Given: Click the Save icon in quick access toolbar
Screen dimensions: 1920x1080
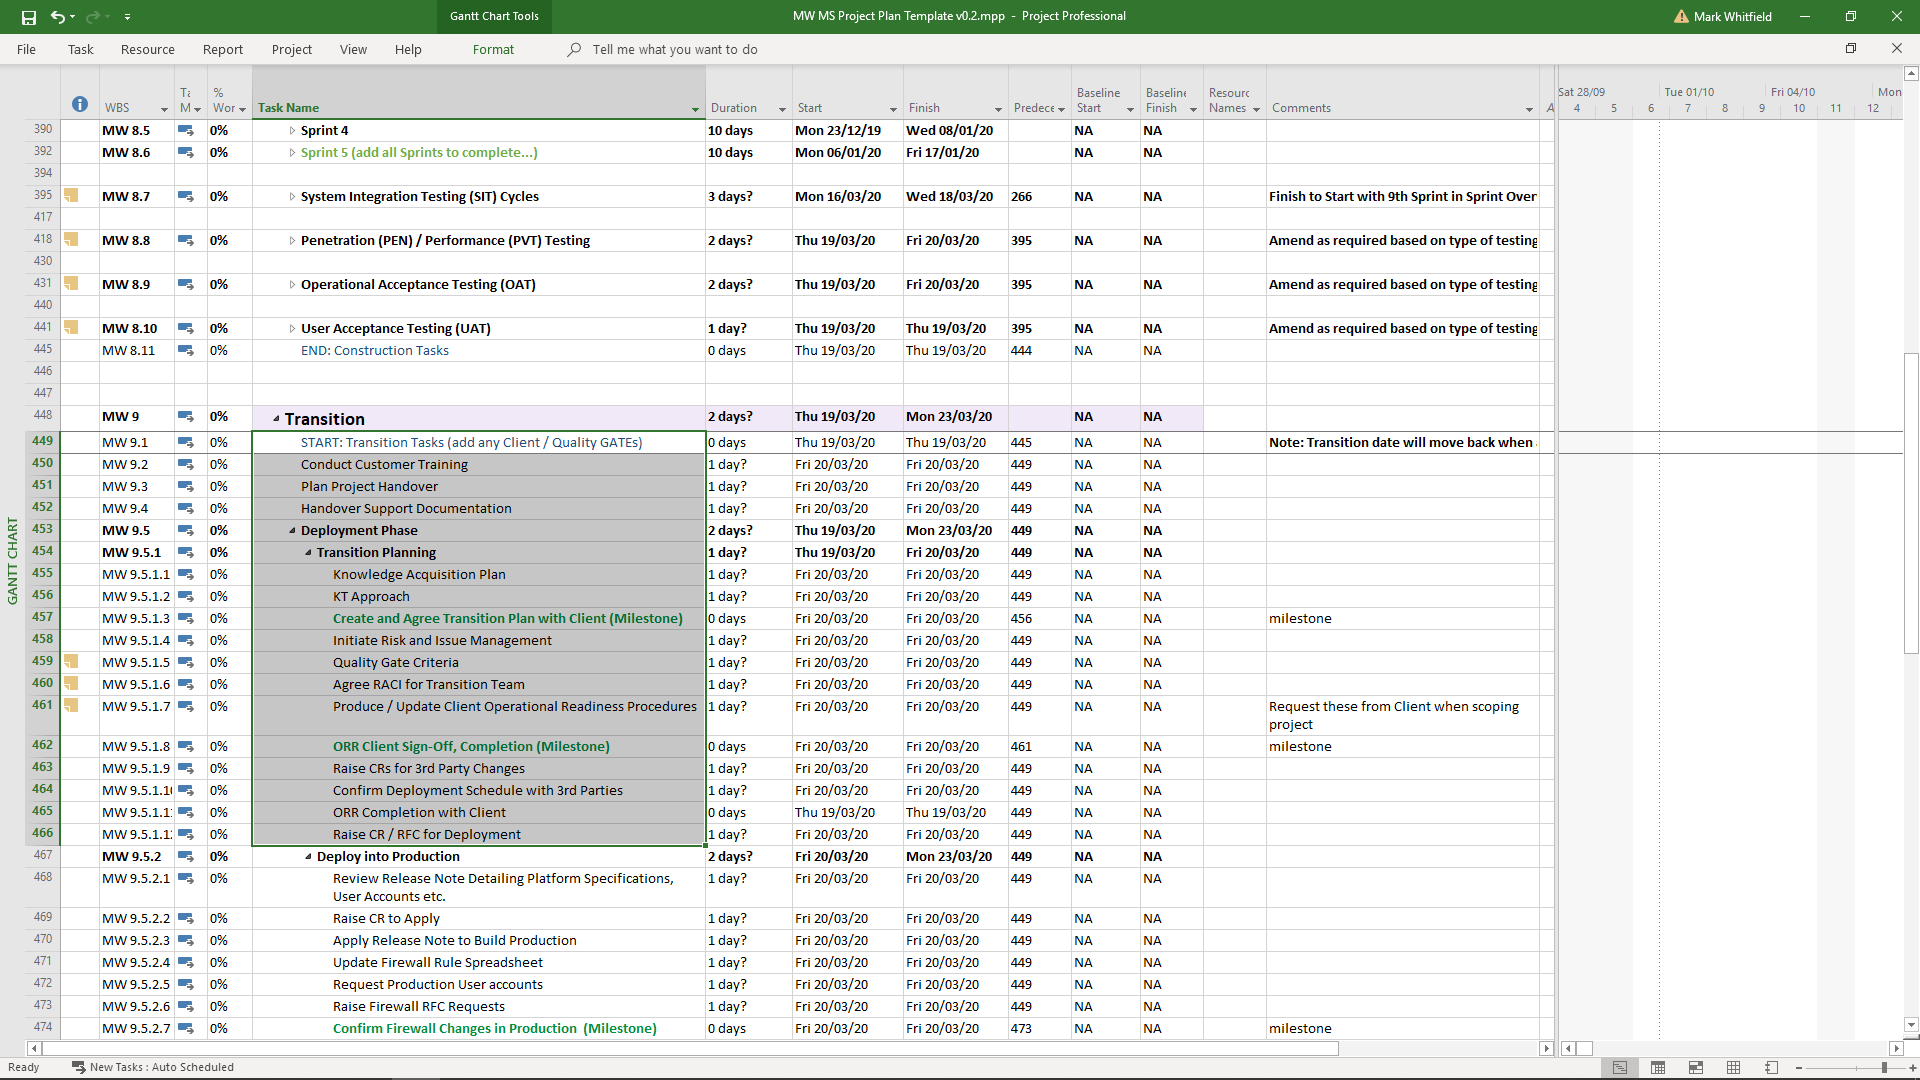Looking at the screenshot, I should 28,17.
